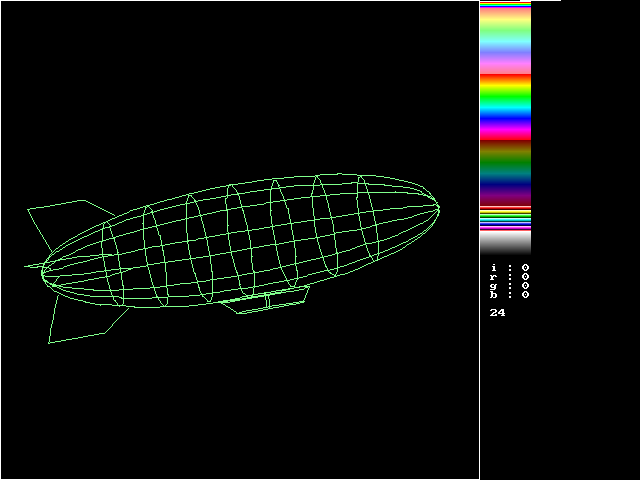Click the nose tip of the wireframe airship

(x=438, y=208)
